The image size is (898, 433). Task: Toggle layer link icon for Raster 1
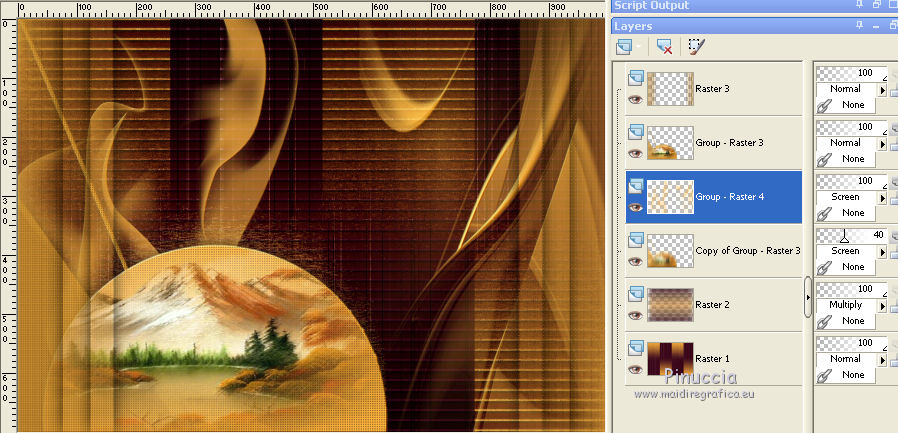pyautogui.click(x=824, y=375)
